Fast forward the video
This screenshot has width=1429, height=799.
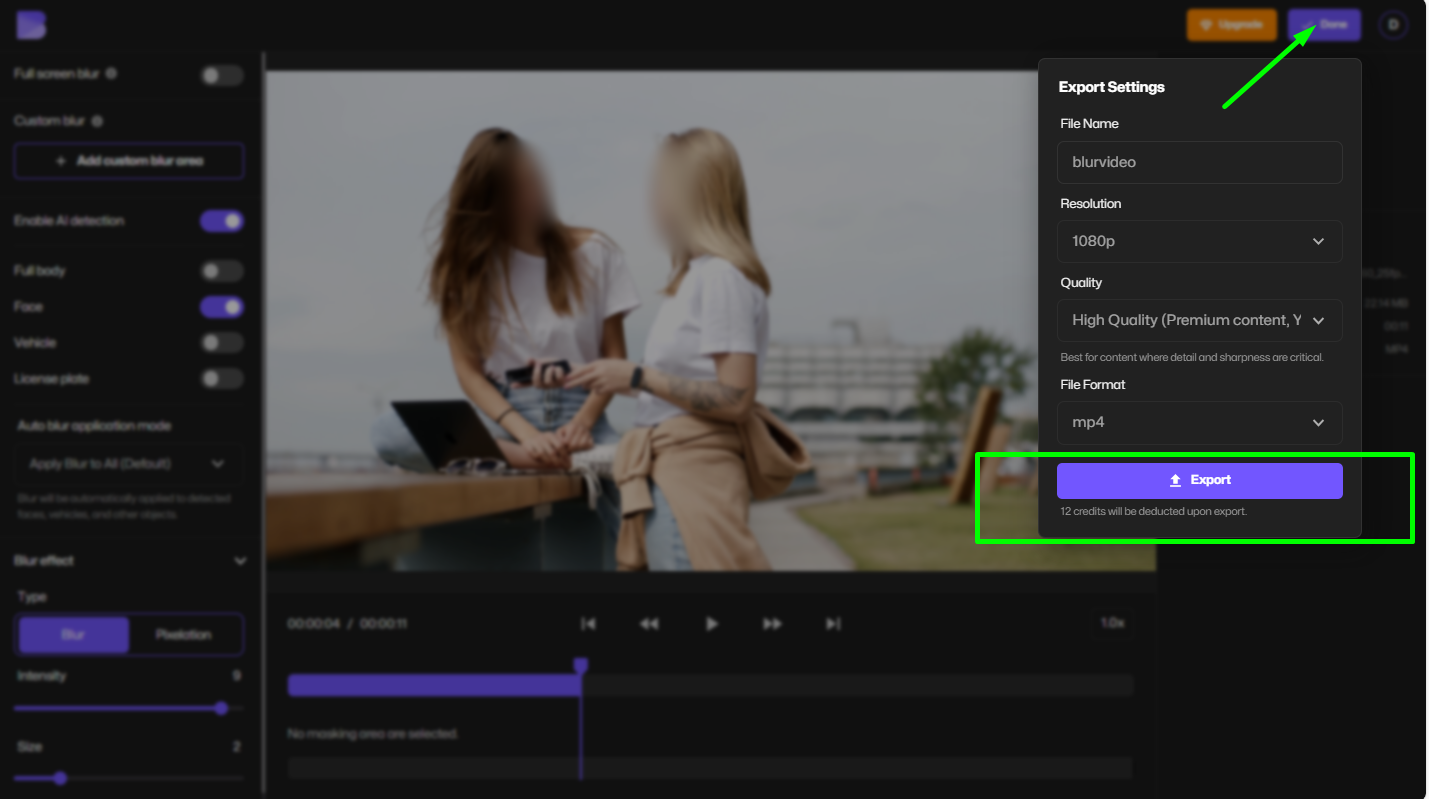(x=772, y=623)
